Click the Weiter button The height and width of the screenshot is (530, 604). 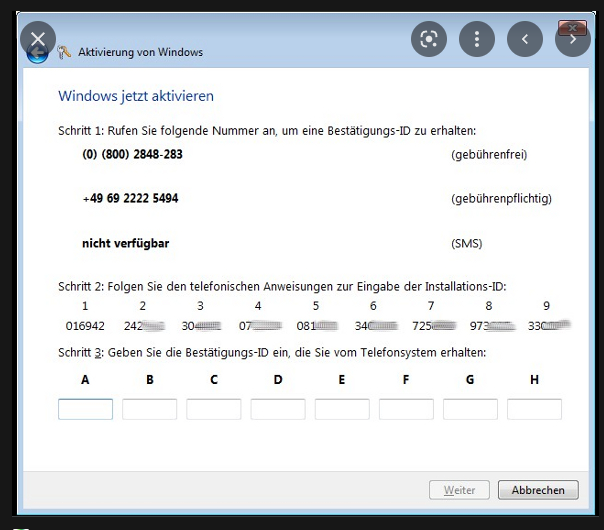pos(459,490)
